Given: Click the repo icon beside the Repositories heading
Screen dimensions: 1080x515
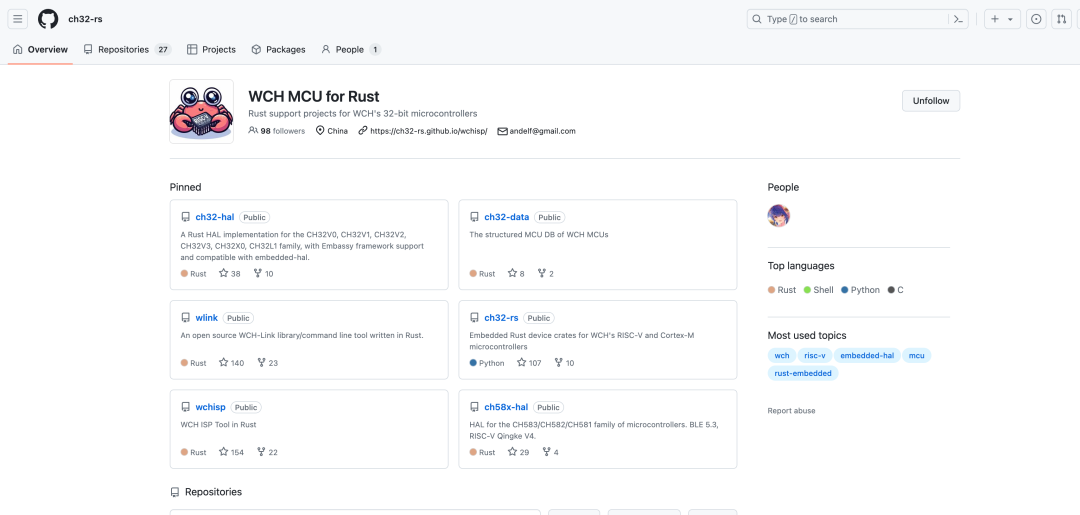Looking at the screenshot, I should pyautogui.click(x=175, y=492).
